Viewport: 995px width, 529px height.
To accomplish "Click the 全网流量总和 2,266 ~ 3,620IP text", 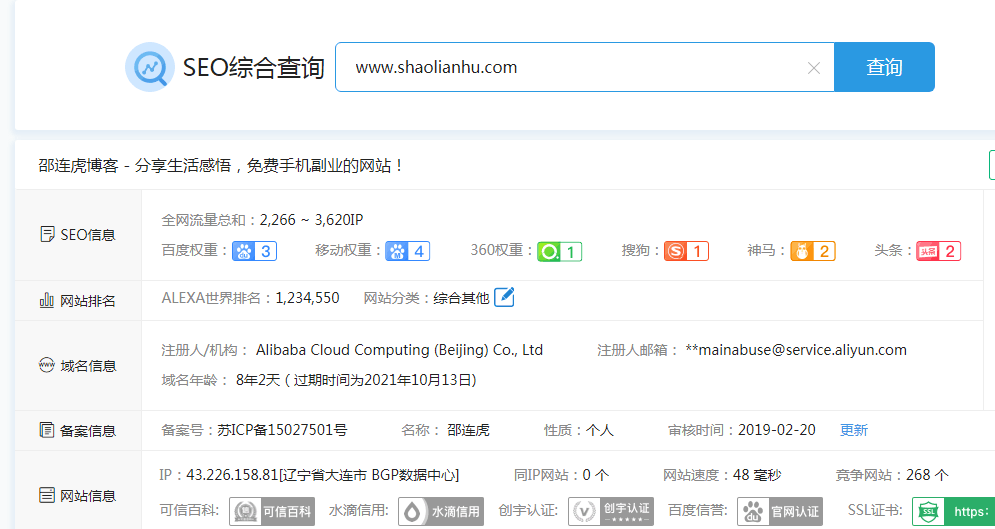I will click(x=310, y=220).
